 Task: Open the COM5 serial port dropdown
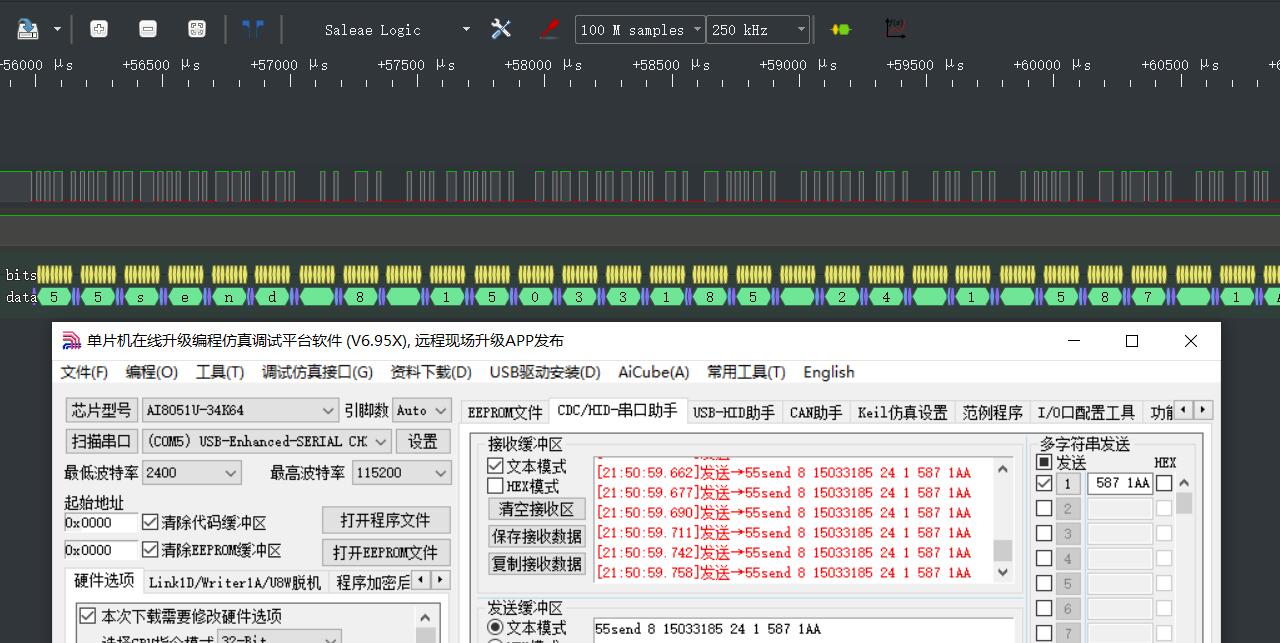point(268,441)
